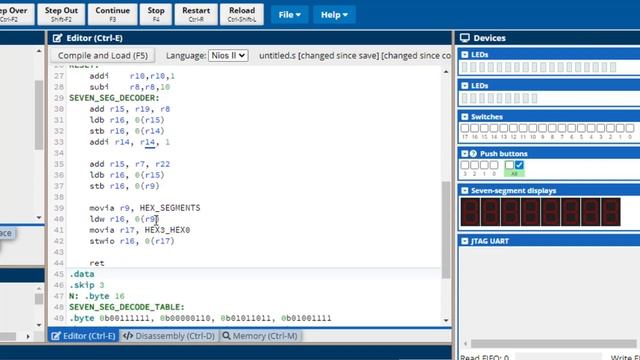
Task: Click the Restart button
Action: (x=196, y=14)
